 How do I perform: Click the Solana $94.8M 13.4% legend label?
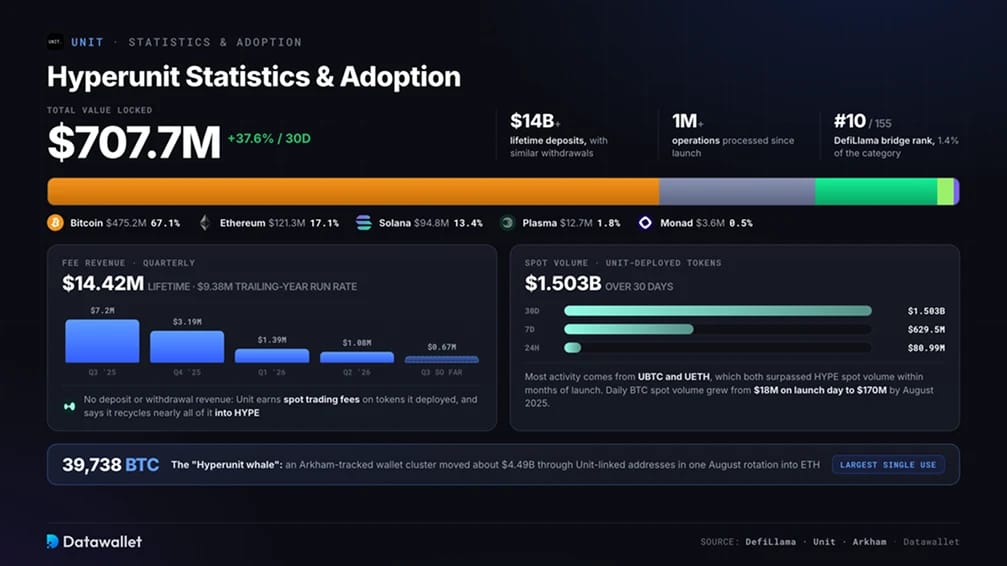tap(430, 223)
